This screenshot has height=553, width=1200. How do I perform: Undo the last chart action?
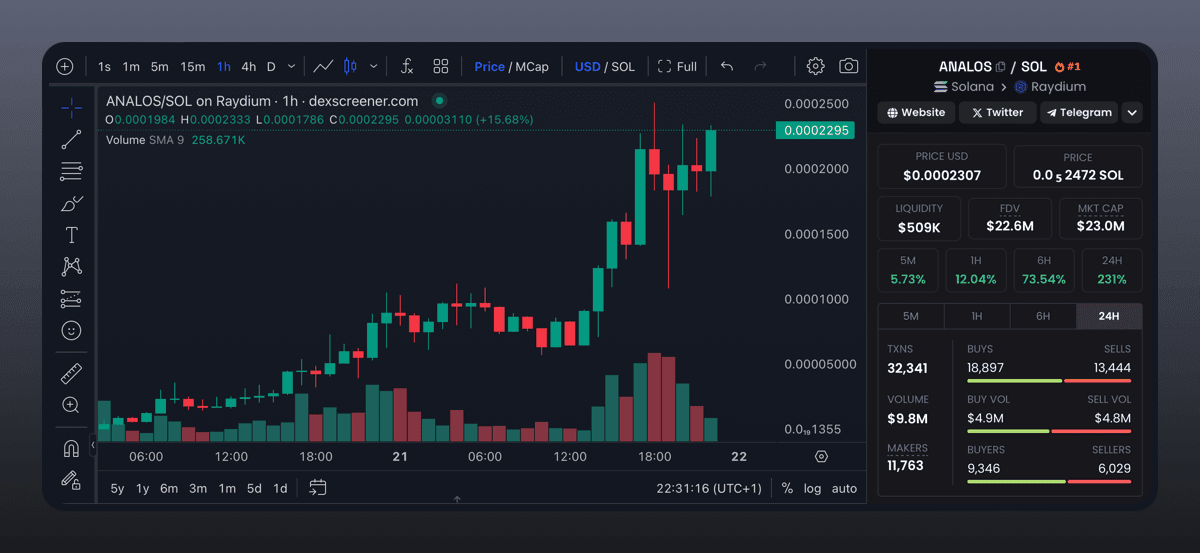coord(727,67)
